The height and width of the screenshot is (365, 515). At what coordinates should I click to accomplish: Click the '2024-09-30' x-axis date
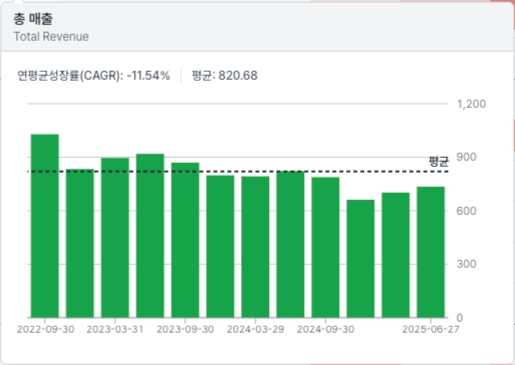click(x=326, y=329)
